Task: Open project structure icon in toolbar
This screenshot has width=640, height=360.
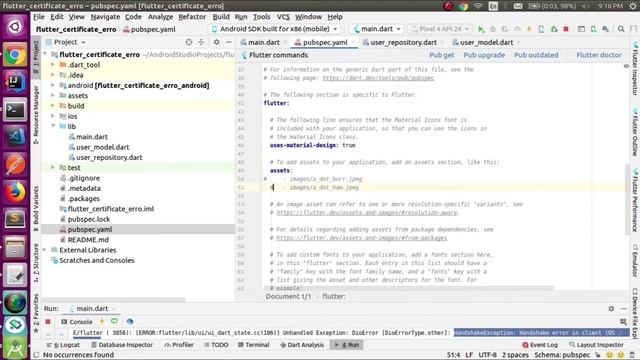Action: 581,29
